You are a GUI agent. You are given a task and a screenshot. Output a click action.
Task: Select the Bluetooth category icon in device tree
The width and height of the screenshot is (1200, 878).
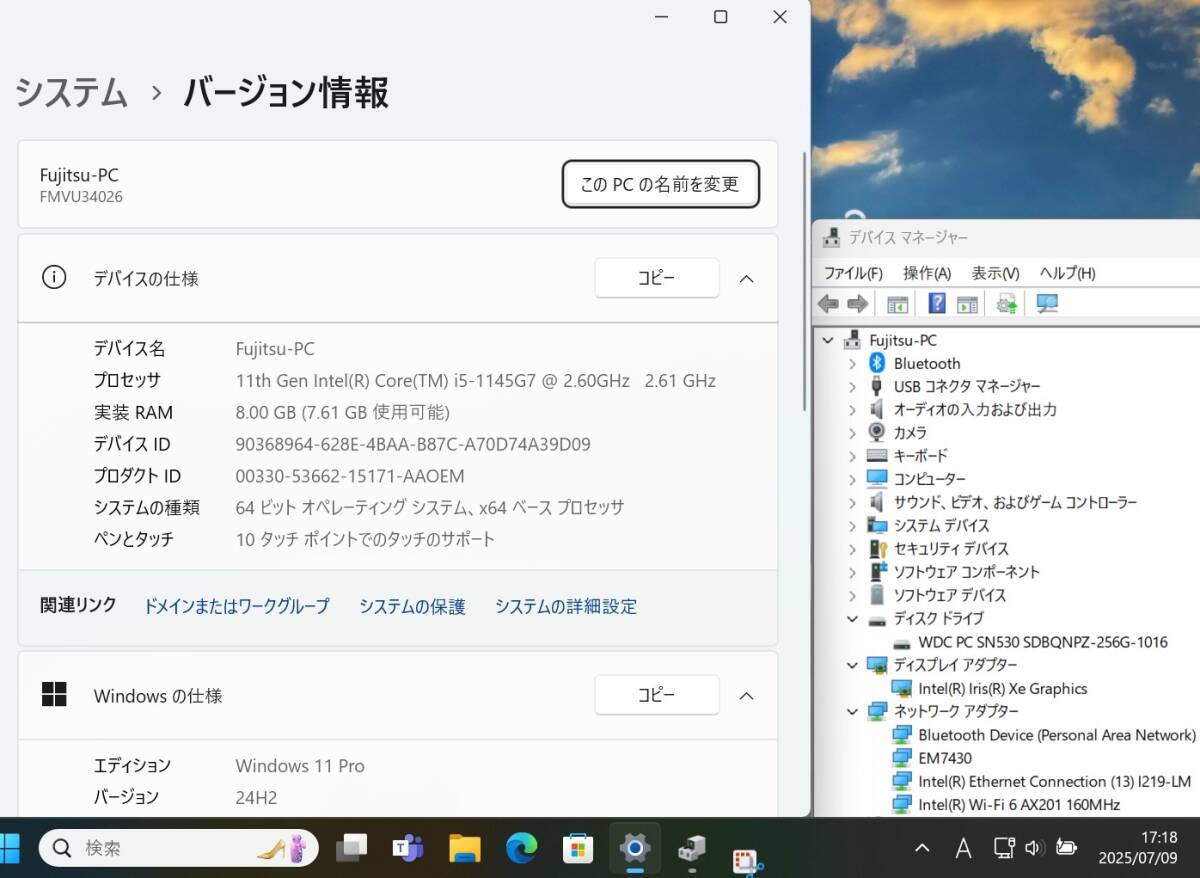pyautogui.click(x=877, y=363)
